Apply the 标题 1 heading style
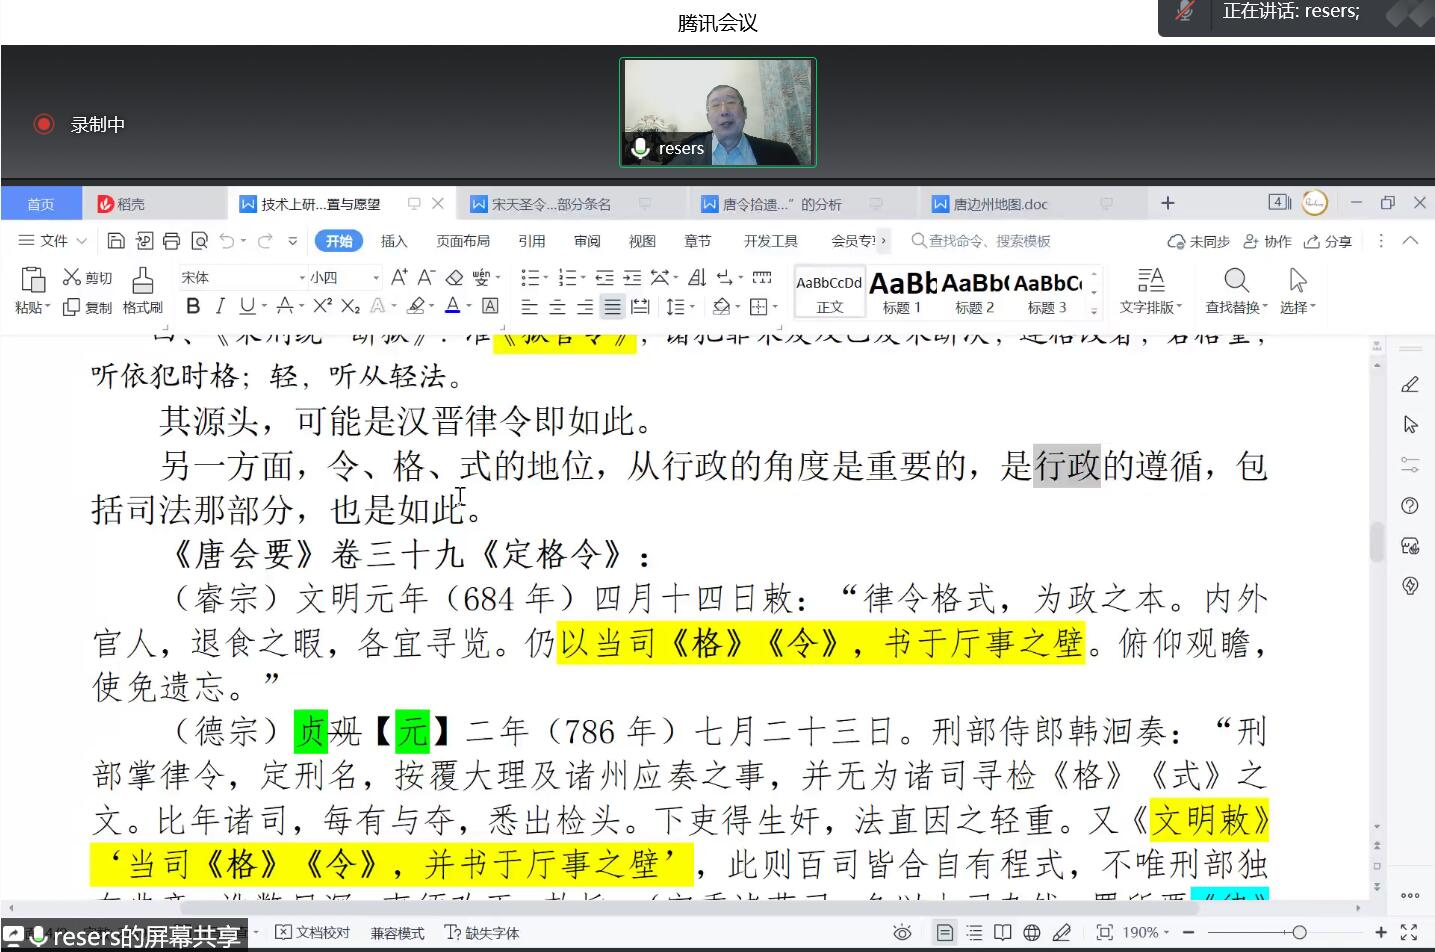This screenshot has width=1435, height=952. [x=901, y=293]
